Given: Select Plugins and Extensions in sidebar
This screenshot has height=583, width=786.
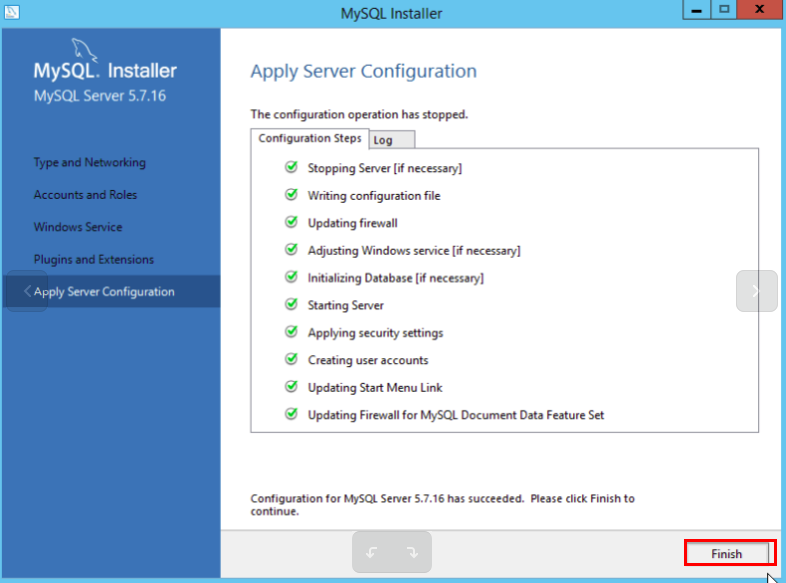Looking at the screenshot, I should coord(94,259).
